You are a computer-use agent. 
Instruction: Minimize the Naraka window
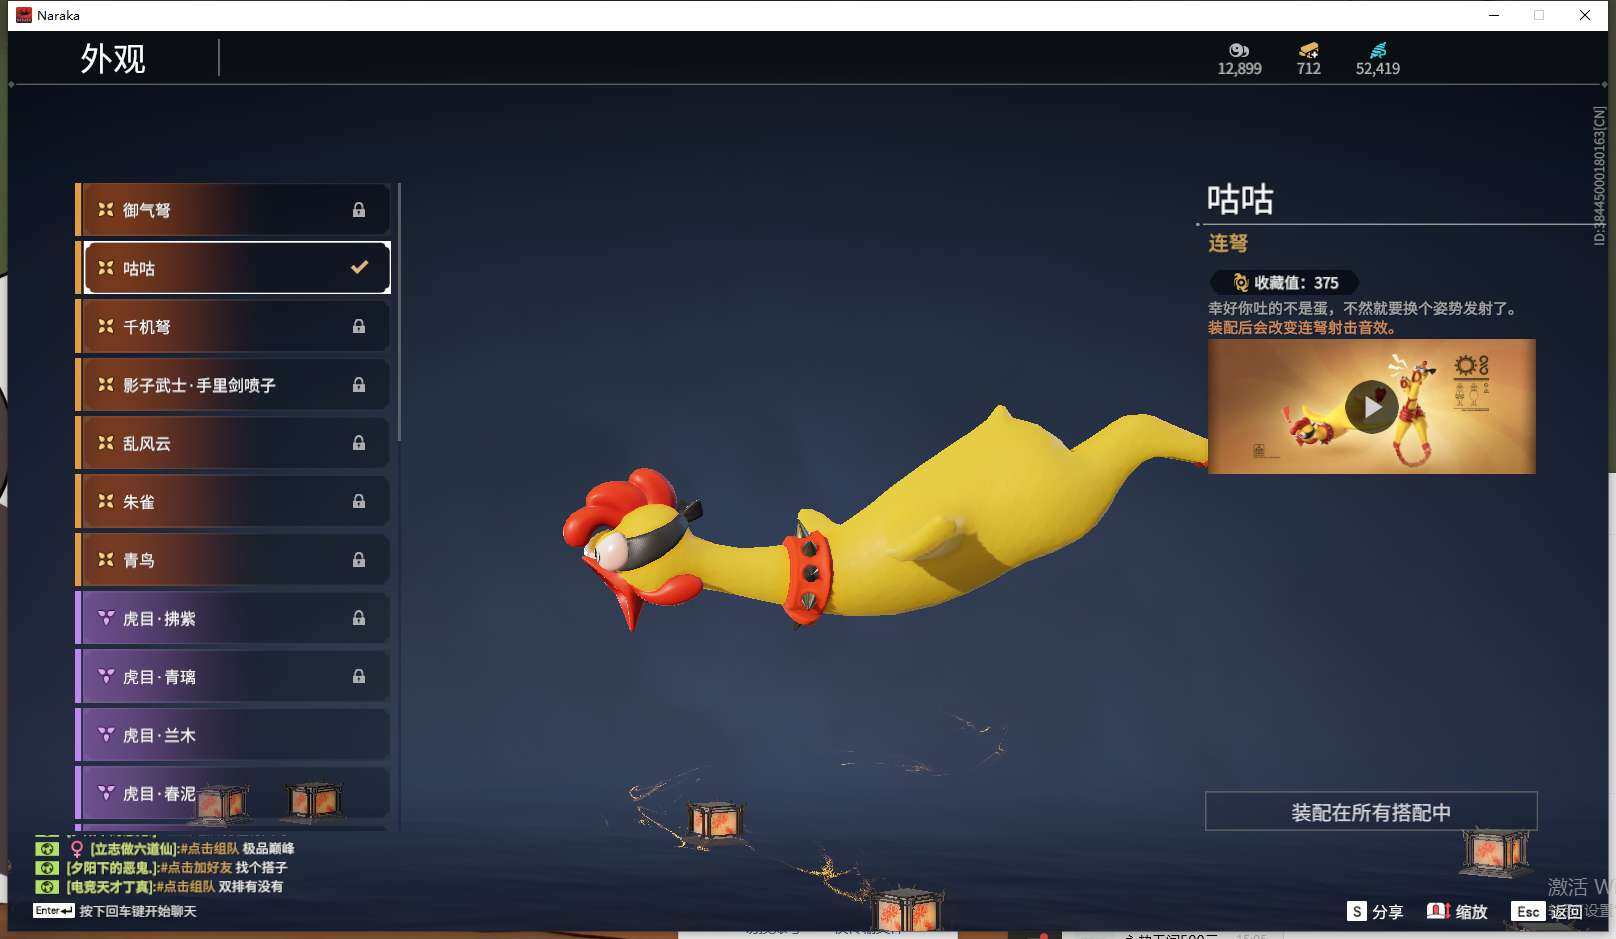pos(1494,15)
